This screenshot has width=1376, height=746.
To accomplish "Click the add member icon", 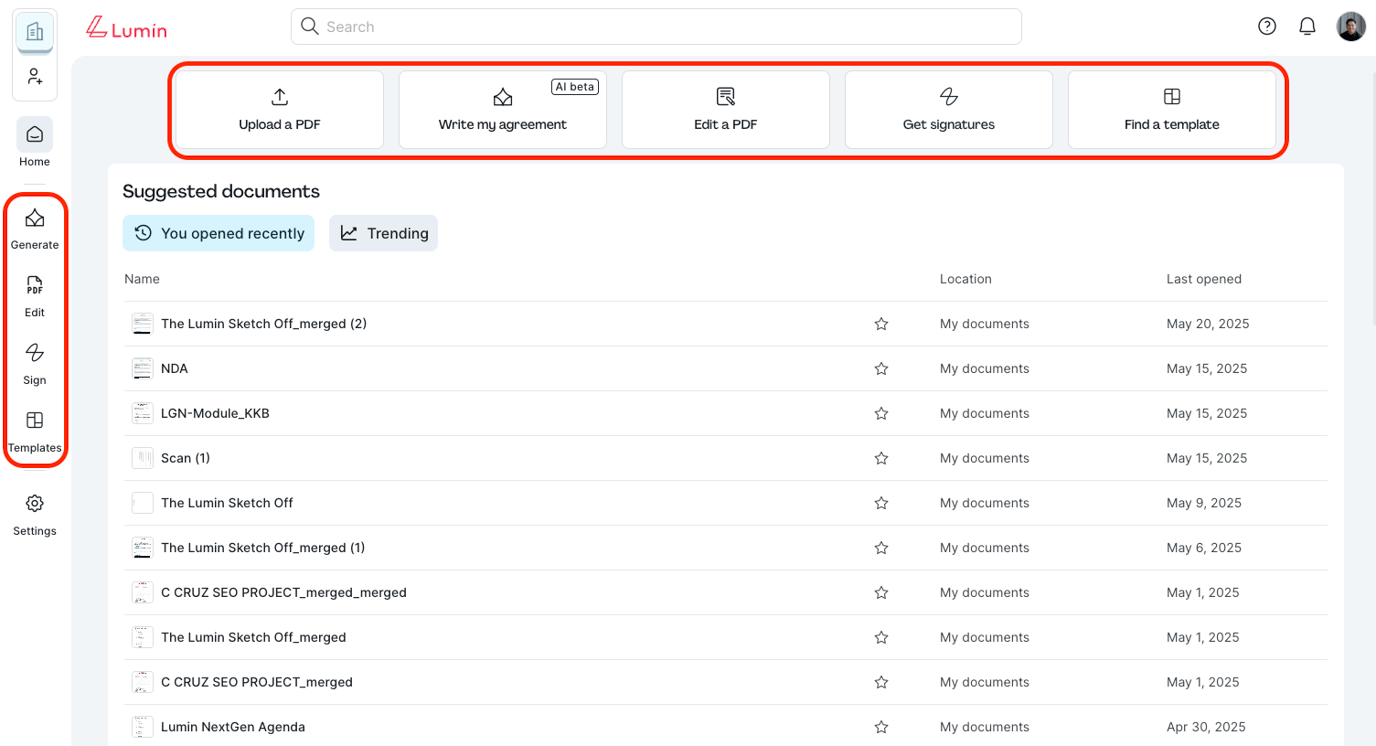I will tap(35, 77).
